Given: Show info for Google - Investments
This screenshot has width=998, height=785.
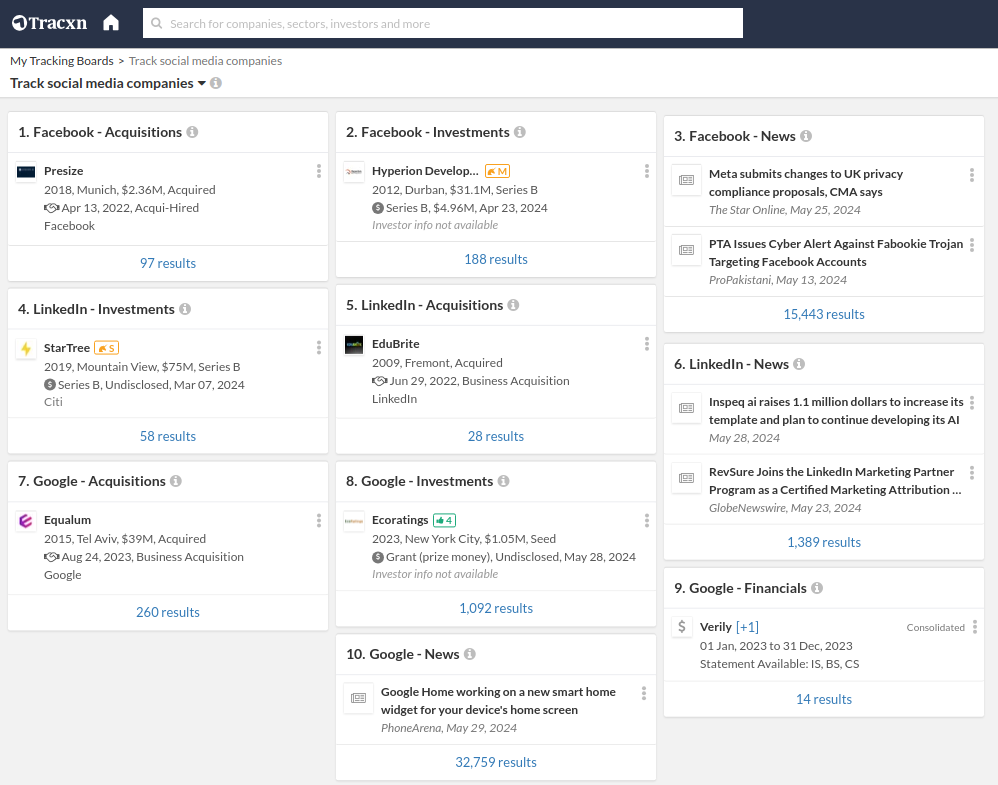Looking at the screenshot, I should coord(503,481).
